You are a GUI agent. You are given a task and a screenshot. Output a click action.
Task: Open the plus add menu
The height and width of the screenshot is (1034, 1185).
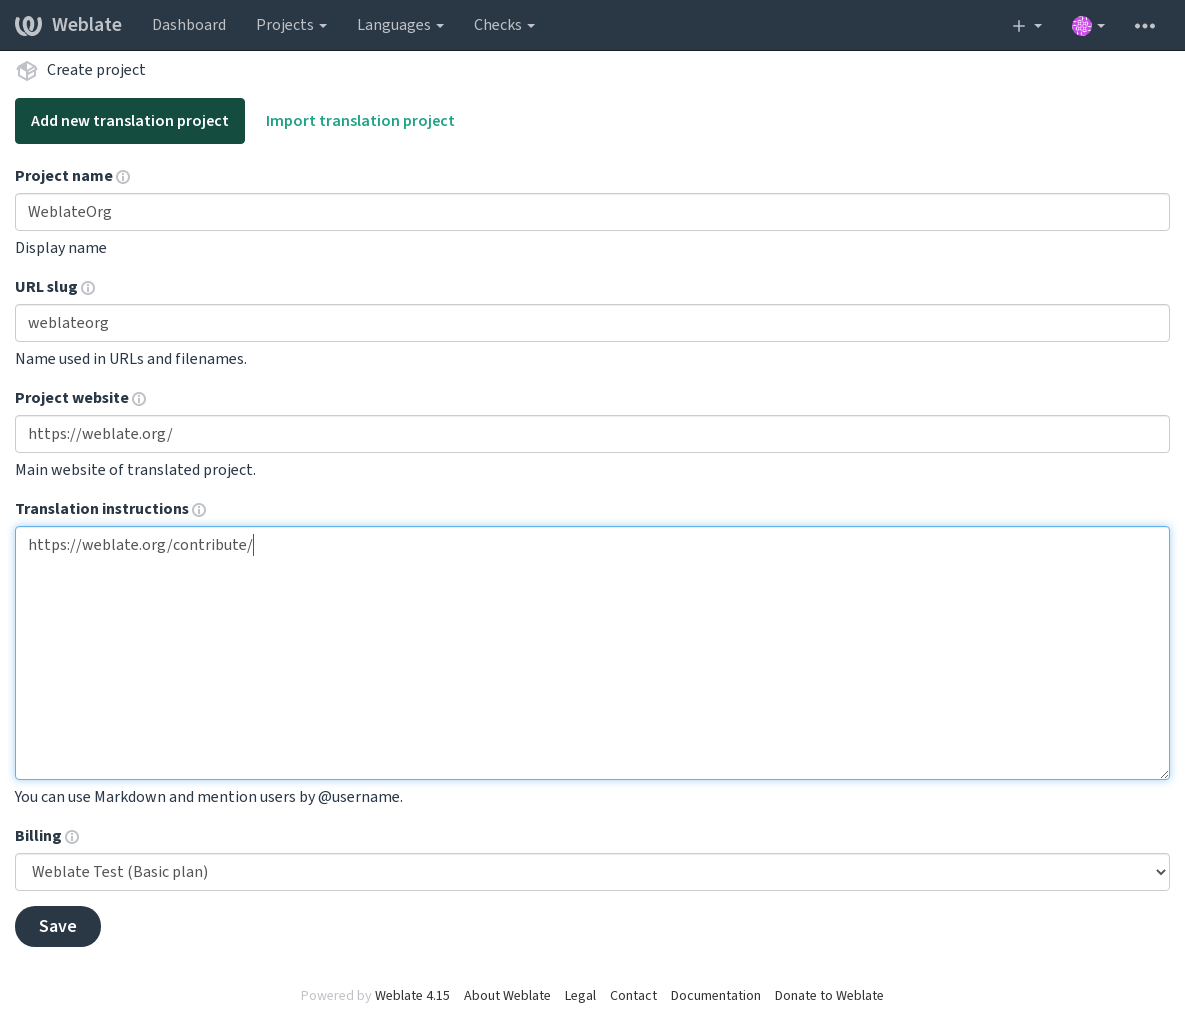pyautogui.click(x=1026, y=26)
